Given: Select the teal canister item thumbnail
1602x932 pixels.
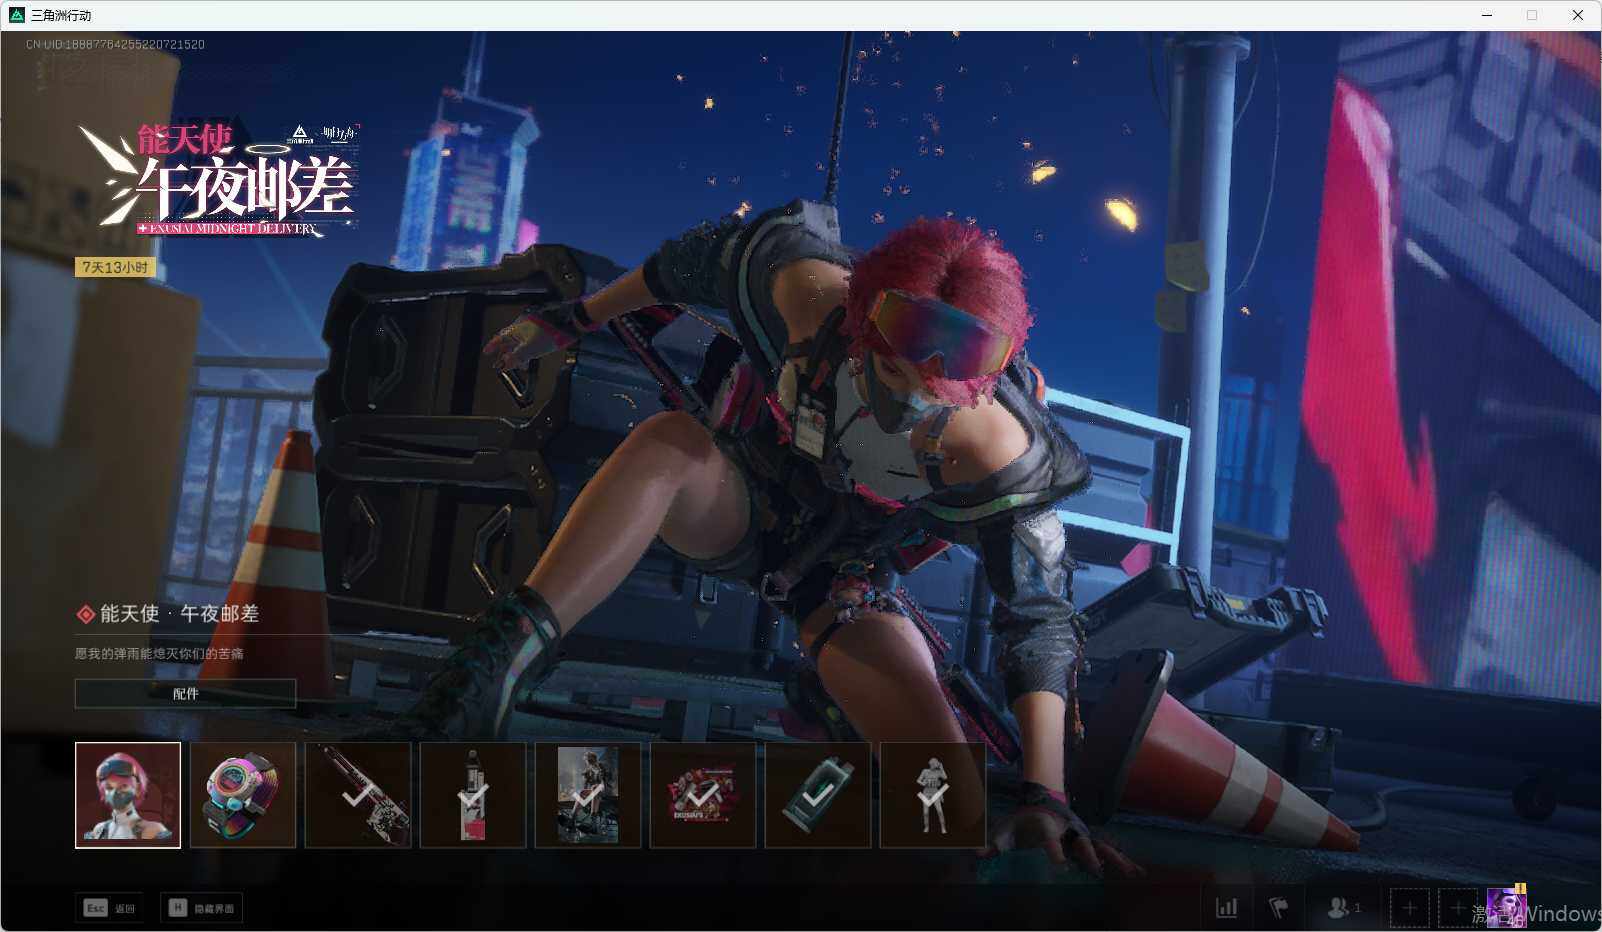Looking at the screenshot, I should [818, 795].
